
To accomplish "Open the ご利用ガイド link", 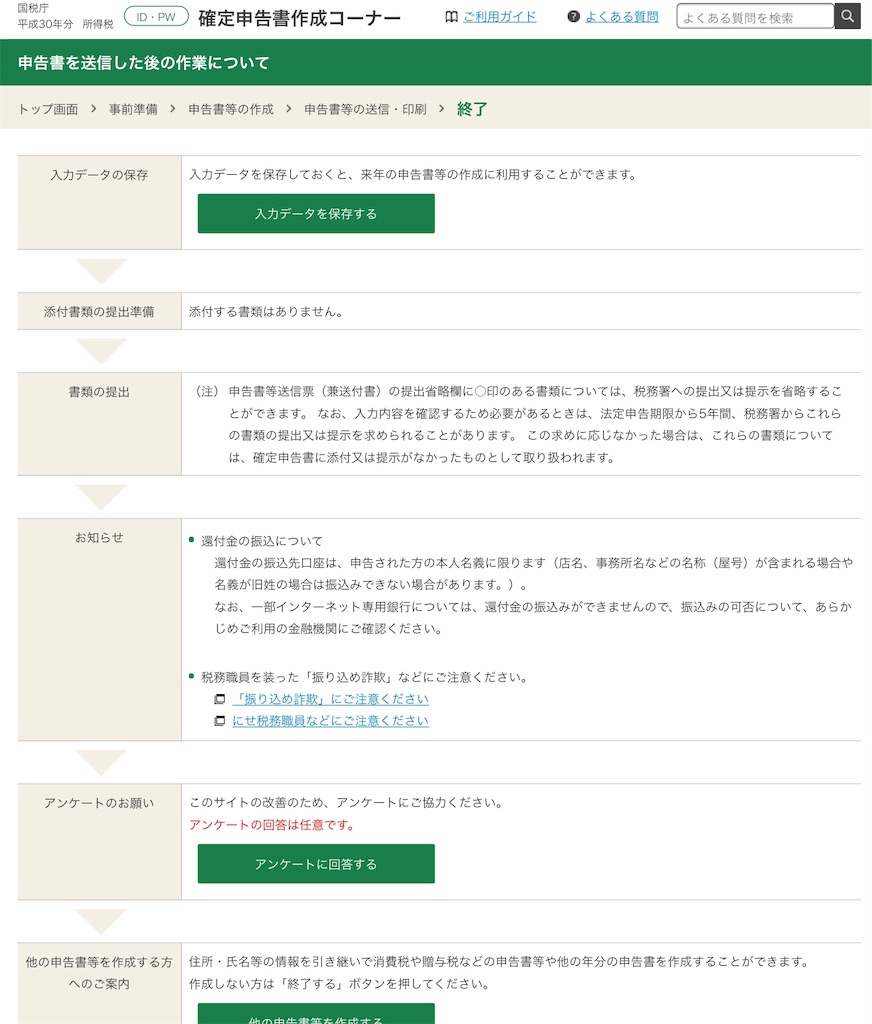I will (x=500, y=16).
